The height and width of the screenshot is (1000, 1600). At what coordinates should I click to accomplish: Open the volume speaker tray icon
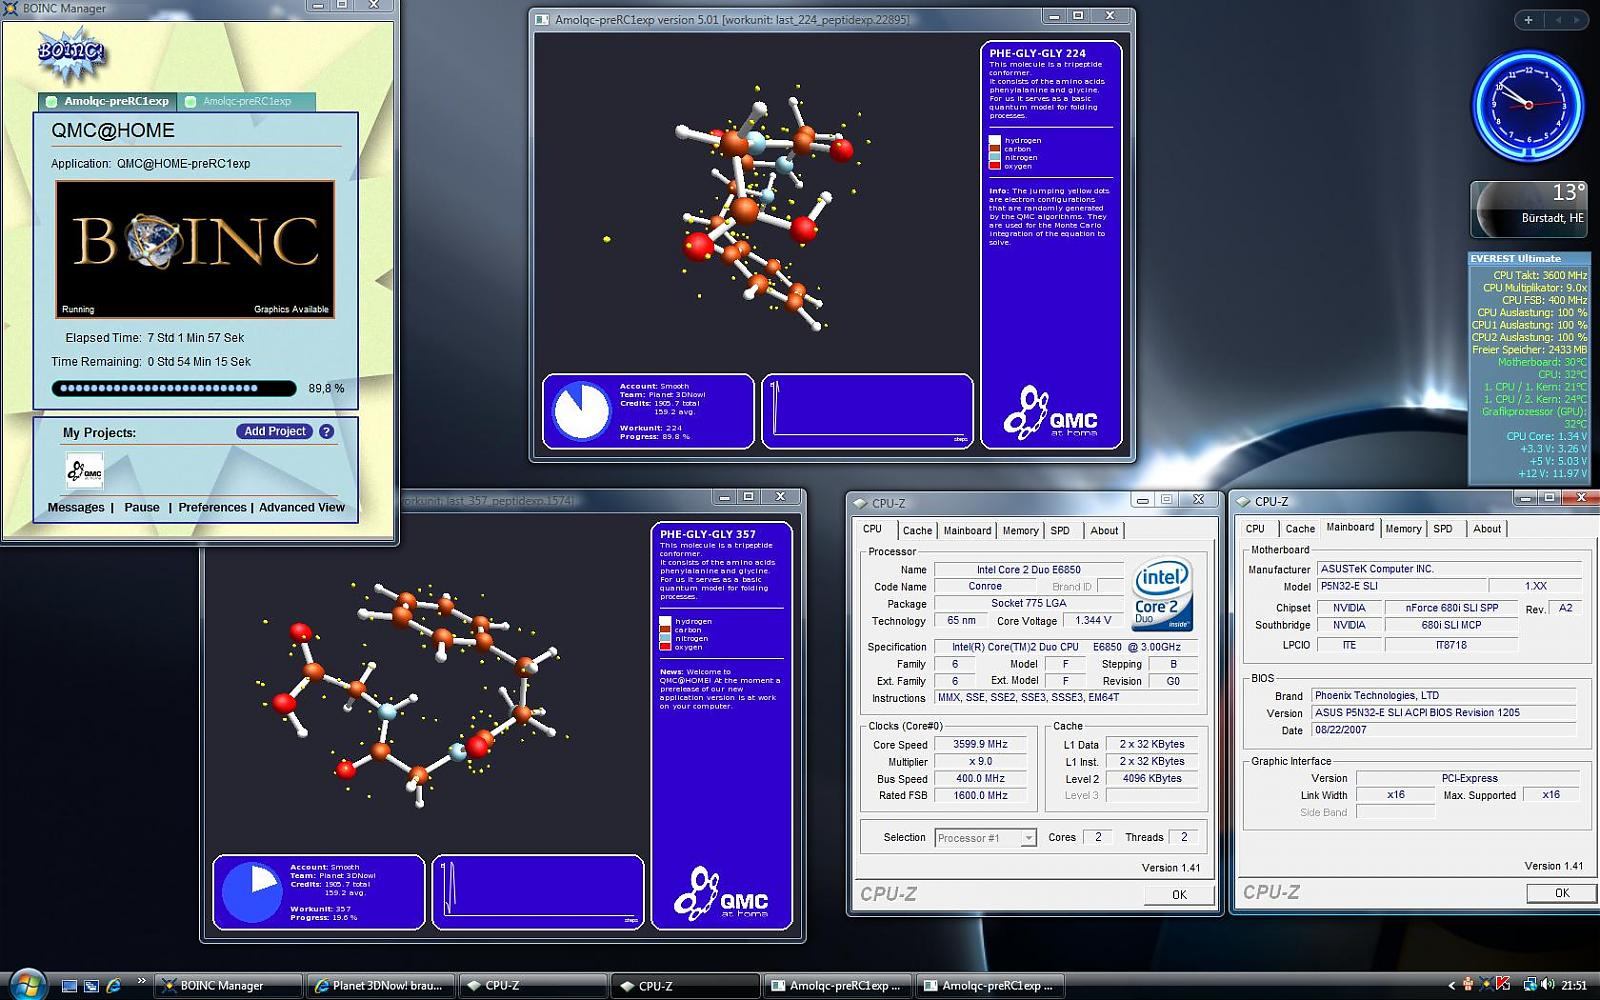1547,985
